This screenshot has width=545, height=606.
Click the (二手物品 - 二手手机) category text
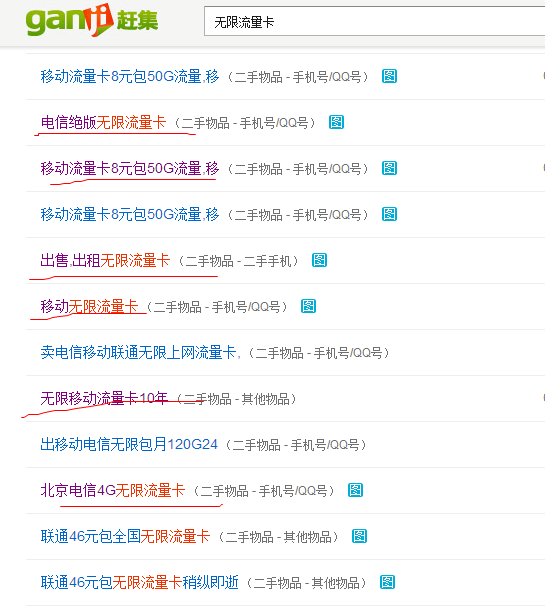pos(239,261)
